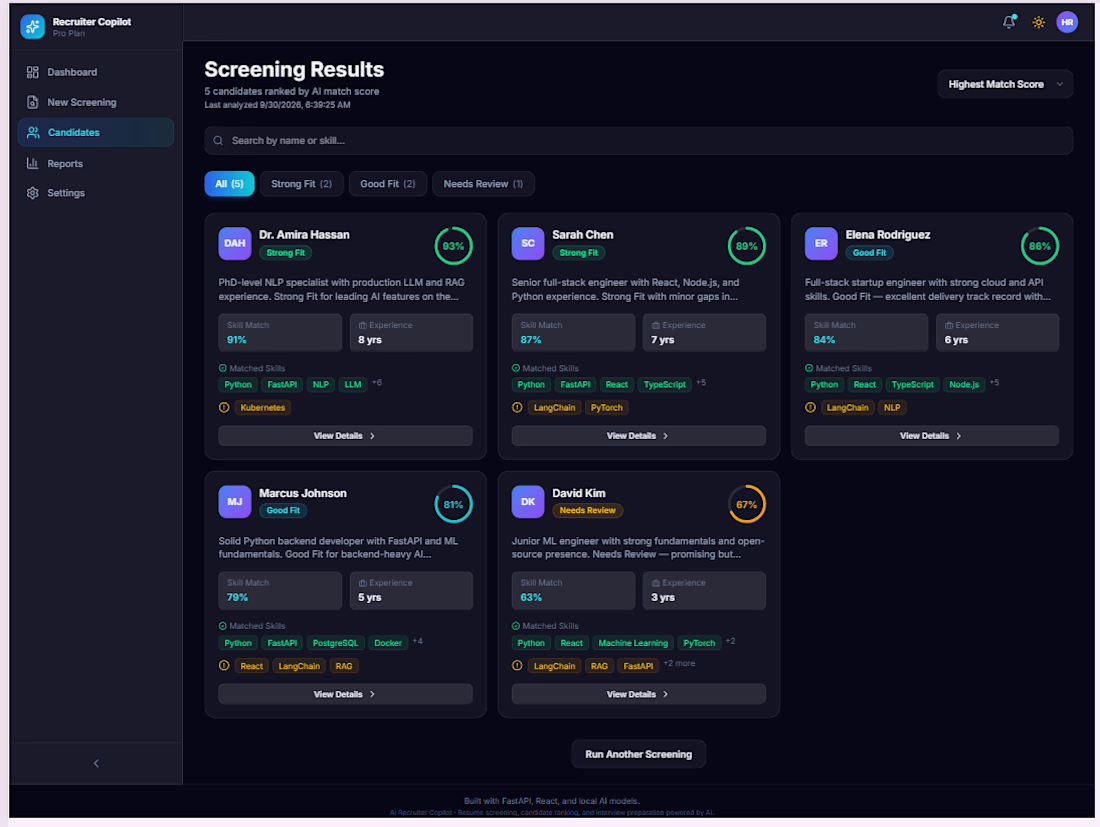Click the missing-skills warning icon on Marcus Johnson's card

(x=224, y=666)
